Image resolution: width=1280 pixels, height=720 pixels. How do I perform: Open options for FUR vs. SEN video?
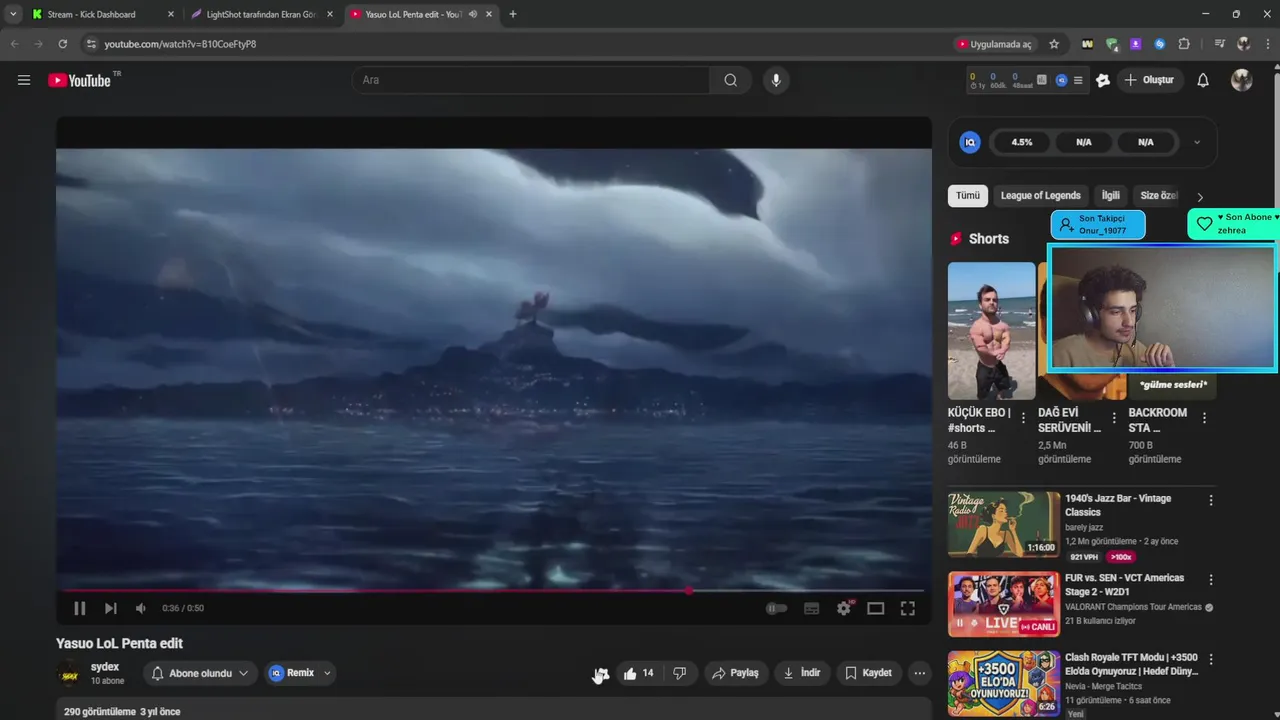point(1211,580)
